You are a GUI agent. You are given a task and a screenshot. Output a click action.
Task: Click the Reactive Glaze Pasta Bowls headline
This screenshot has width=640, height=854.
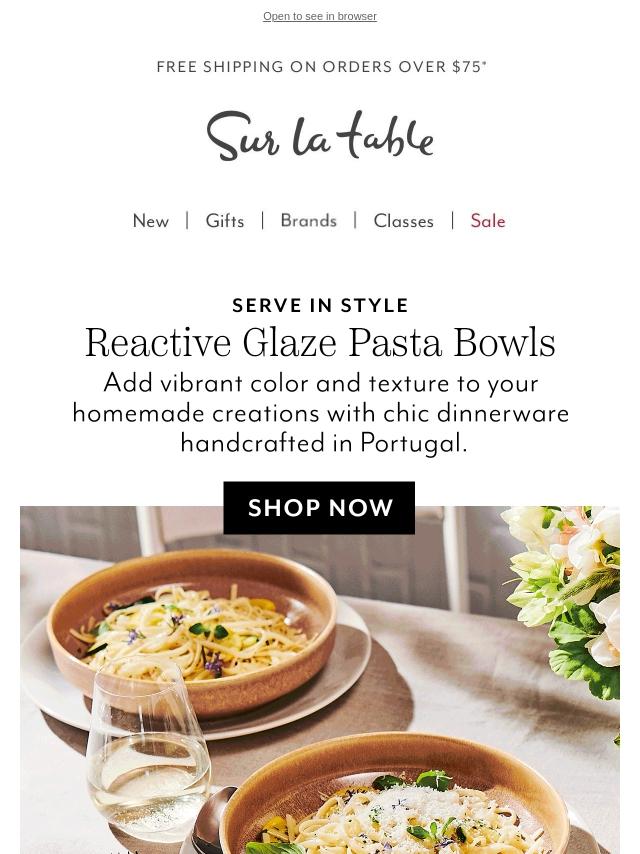pos(320,343)
